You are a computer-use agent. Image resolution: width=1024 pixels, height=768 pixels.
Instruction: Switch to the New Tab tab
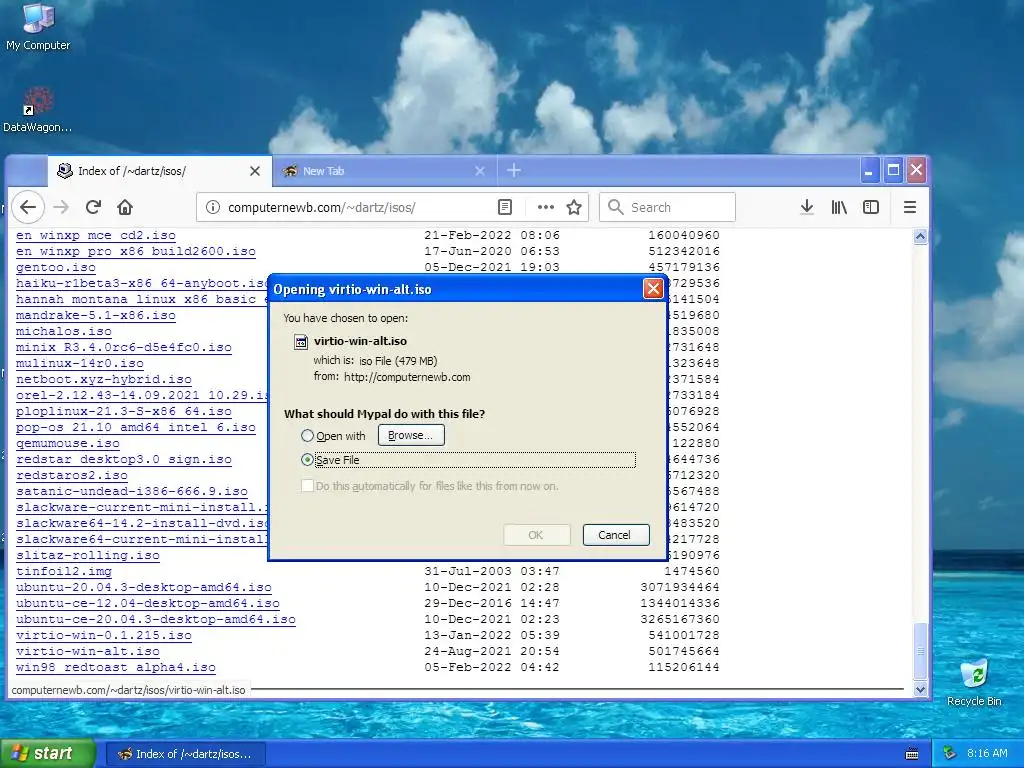coord(384,171)
